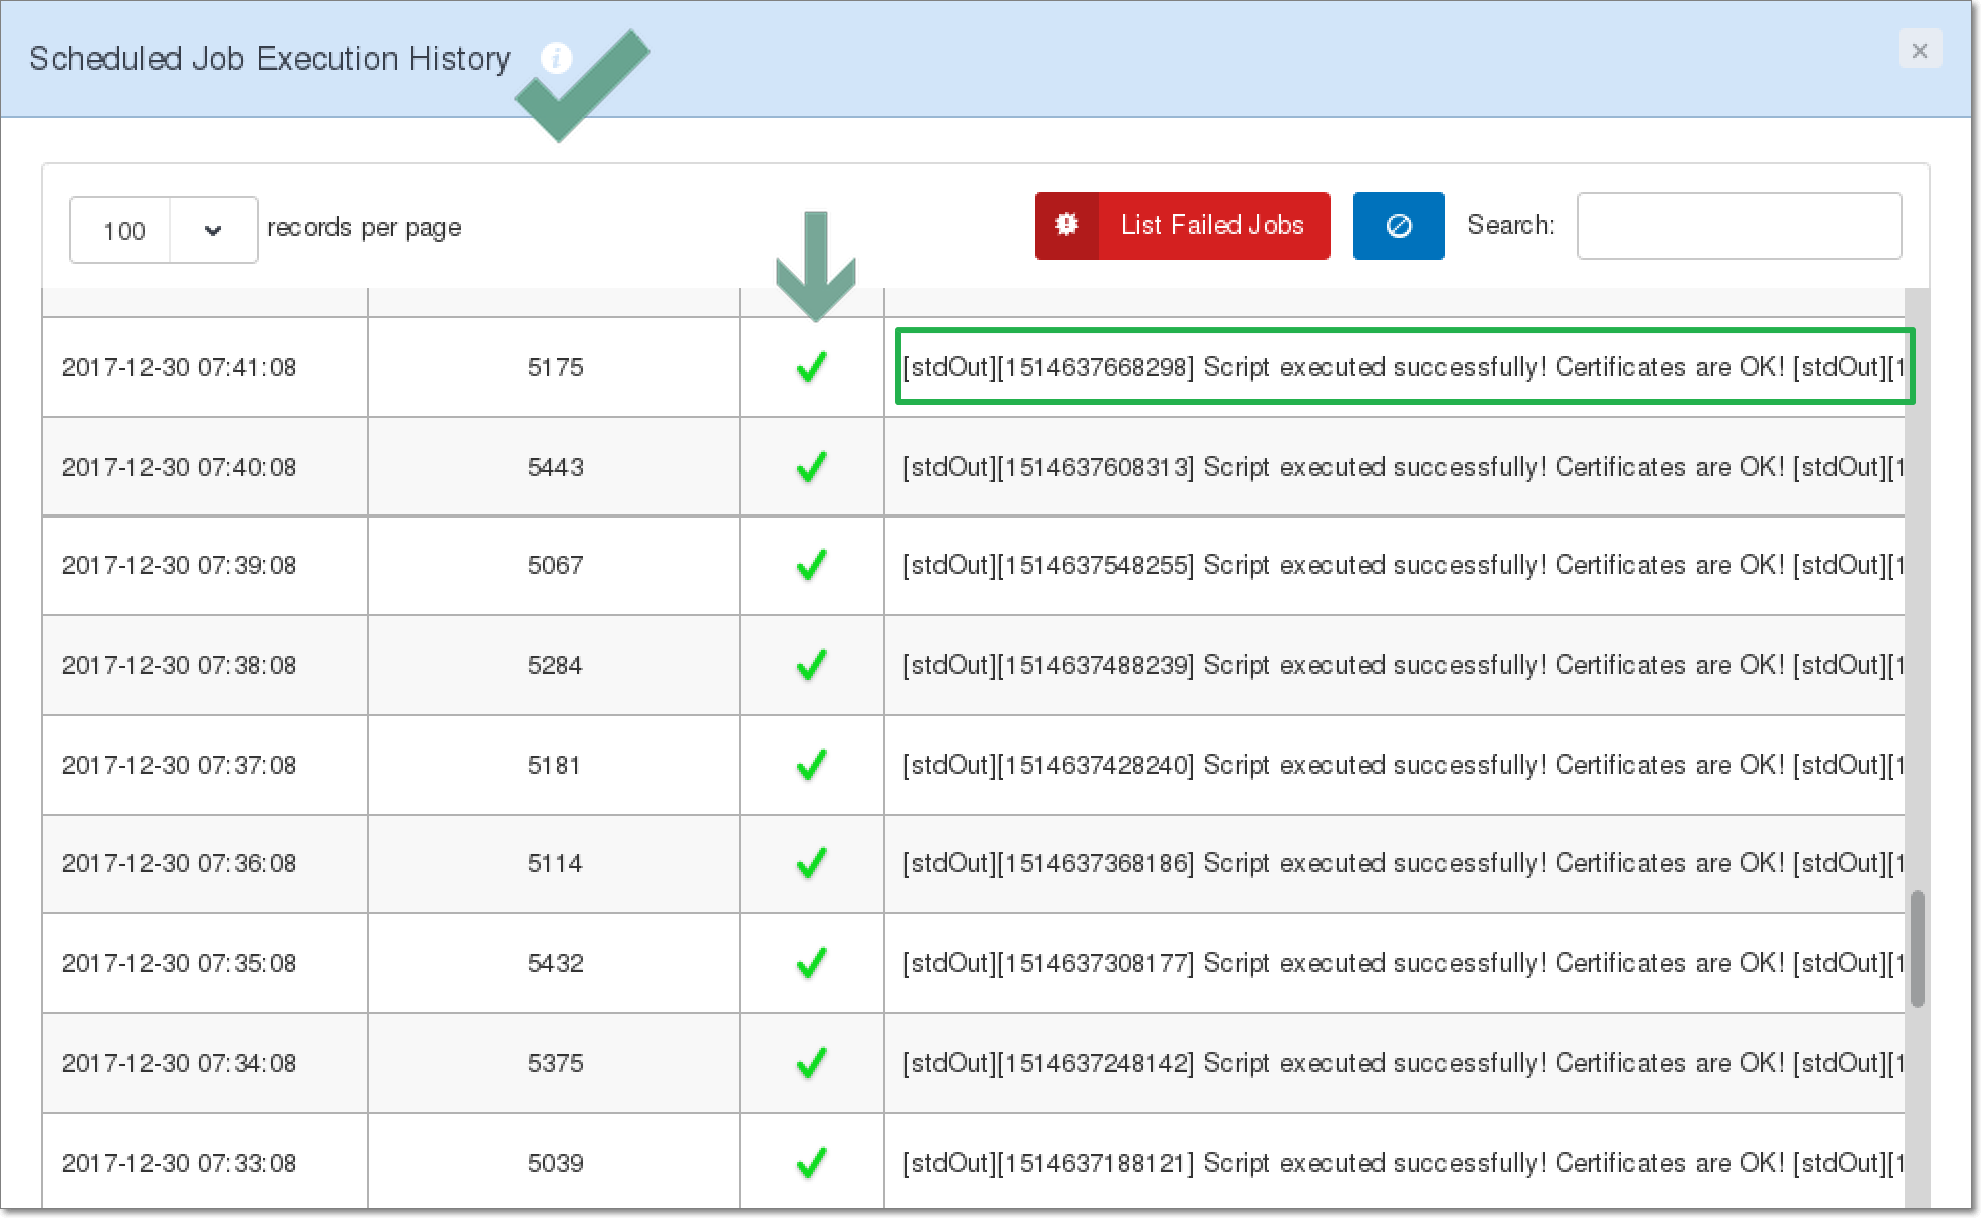
Task: Click the success checkmark for 07:37:08 row
Action: (812, 765)
